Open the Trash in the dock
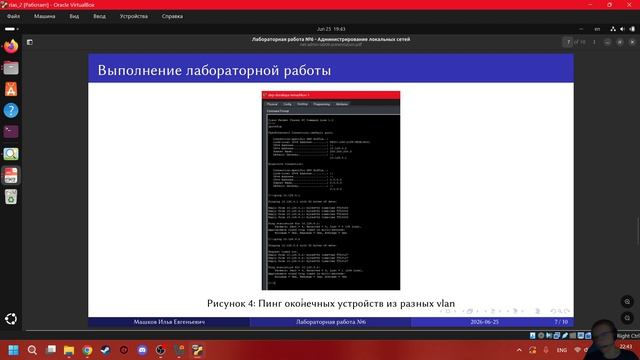This screenshot has width=640, height=360. [x=11, y=197]
